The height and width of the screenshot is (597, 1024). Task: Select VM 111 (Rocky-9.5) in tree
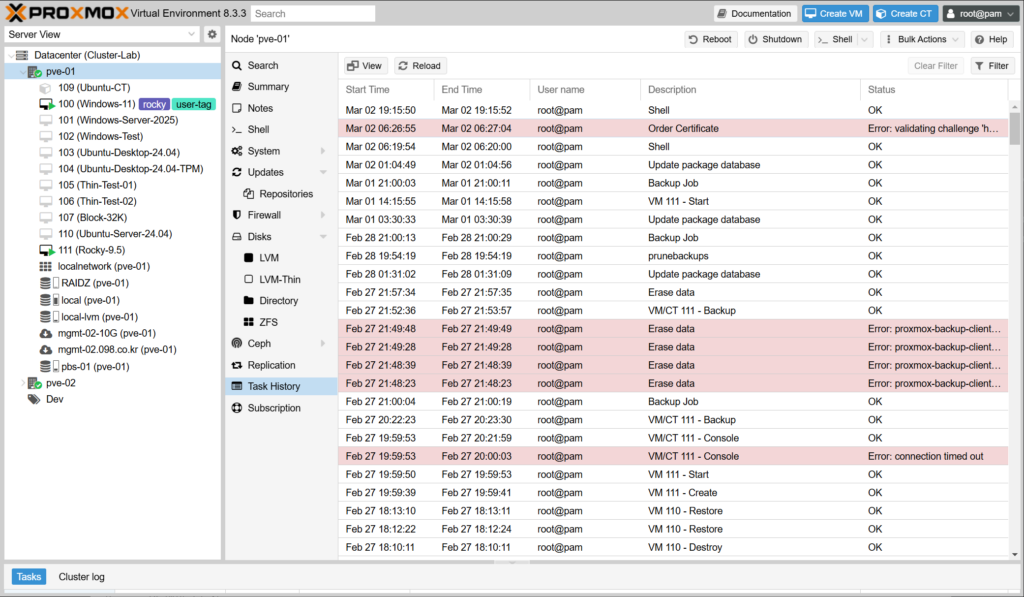[x=91, y=250]
